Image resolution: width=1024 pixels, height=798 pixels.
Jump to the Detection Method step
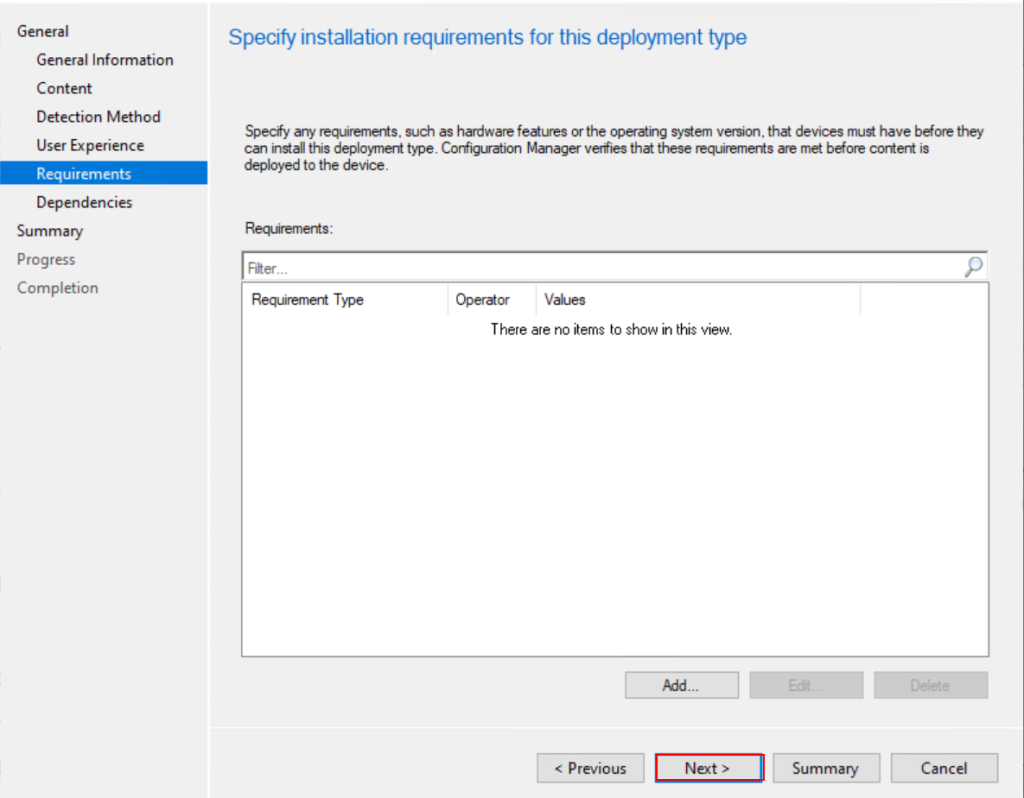(98, 117)
